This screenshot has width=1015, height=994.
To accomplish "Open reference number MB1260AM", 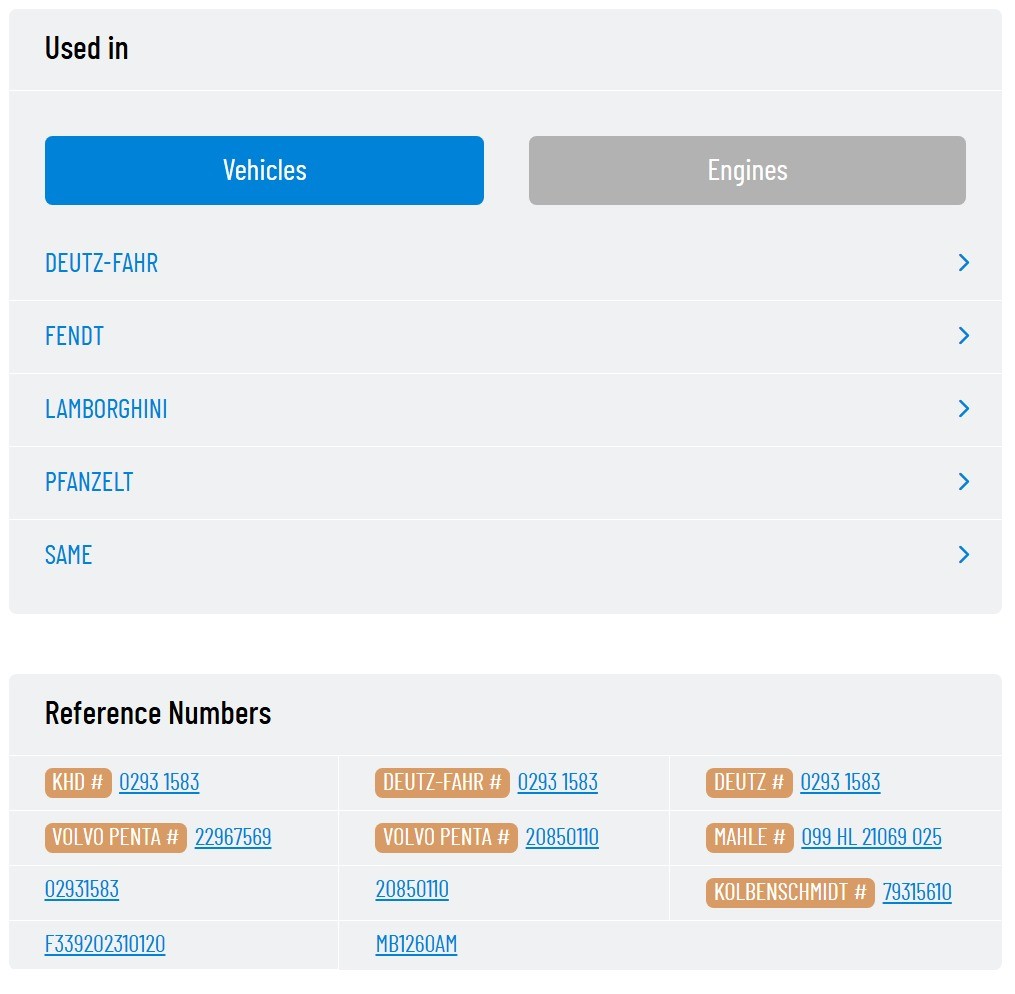I will (416, 944).
